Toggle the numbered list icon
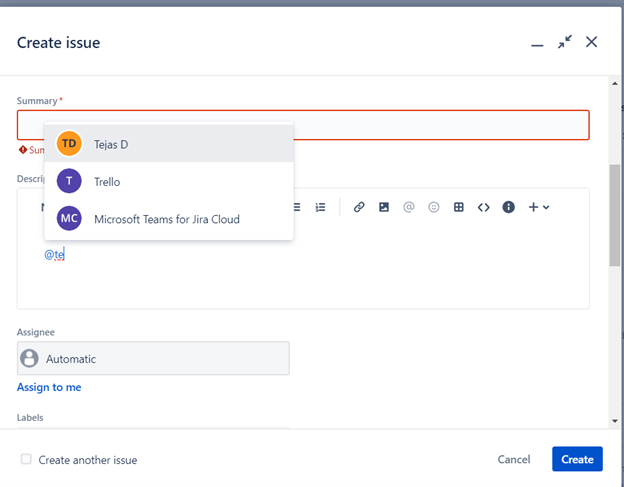 (320, 207)
